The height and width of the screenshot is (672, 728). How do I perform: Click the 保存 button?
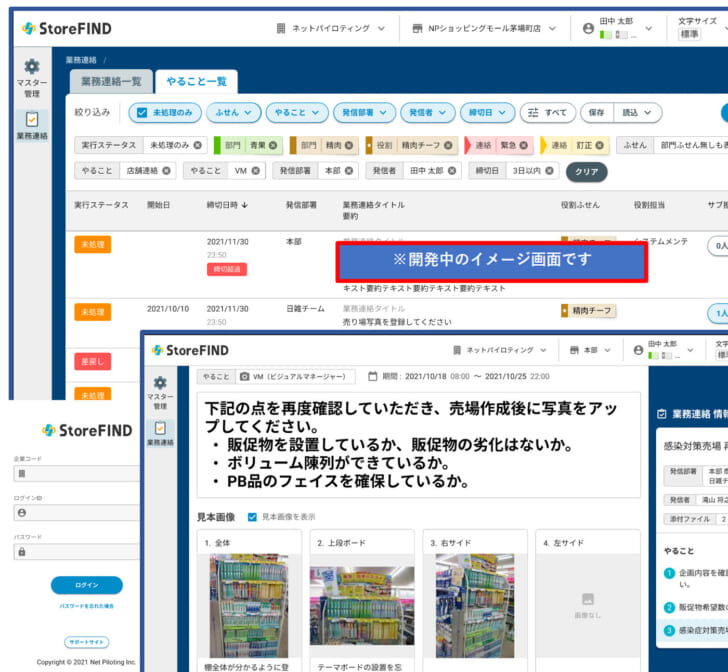coord(597,113)
